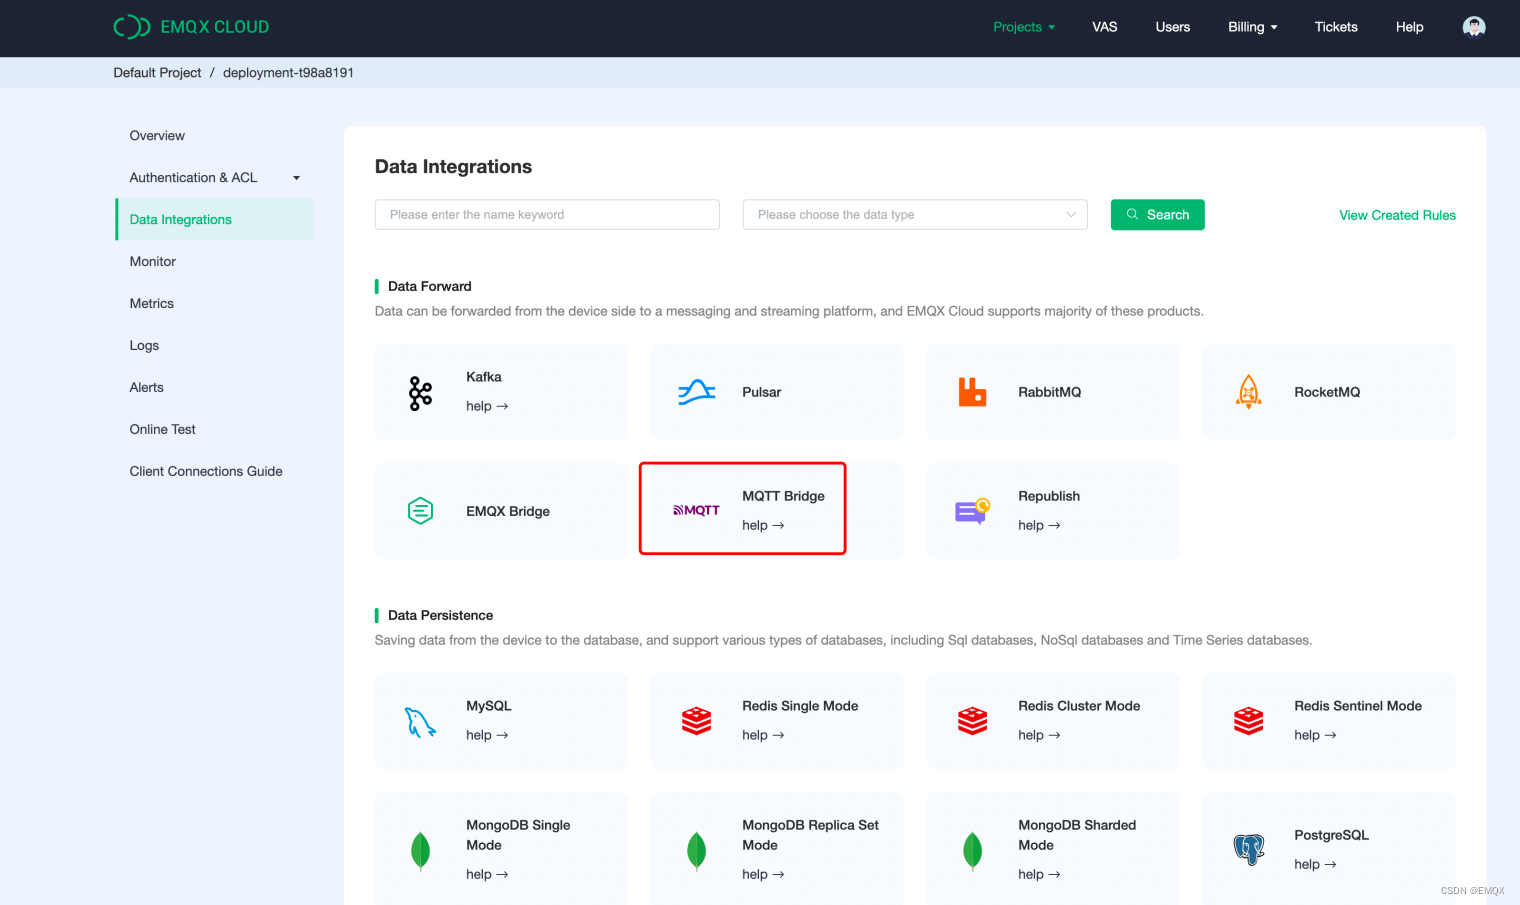The height and width of the screenshot is (905, 1520).
Task: Select the MQTT Bridge logo
Action: [696, 510]
